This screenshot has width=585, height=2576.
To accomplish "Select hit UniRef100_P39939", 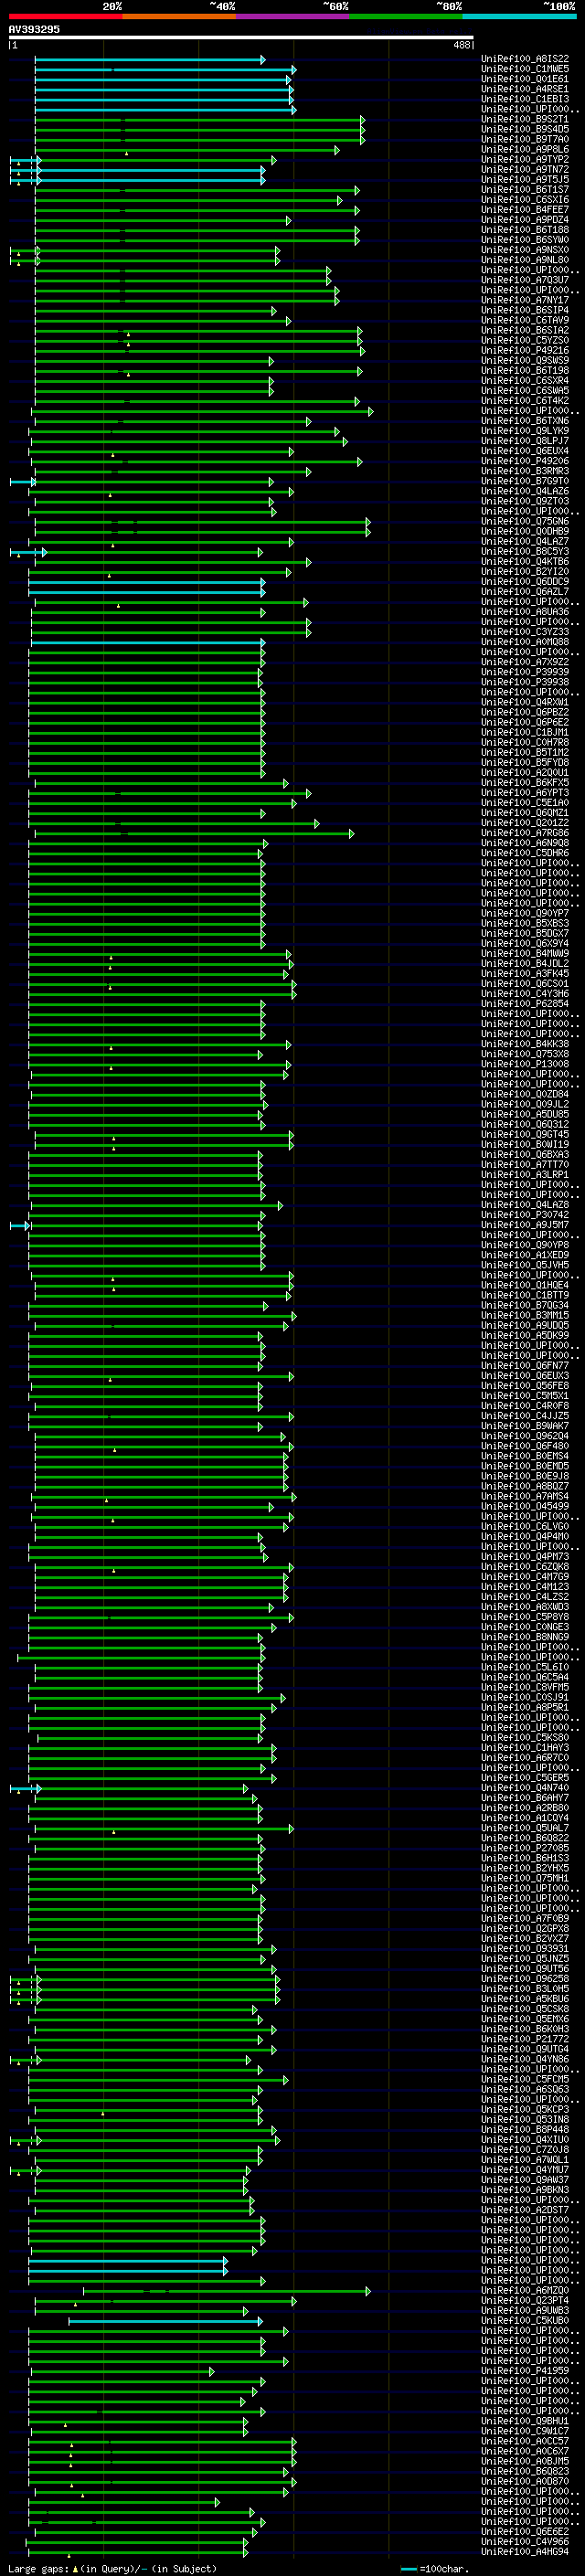I will click(525, 672).
